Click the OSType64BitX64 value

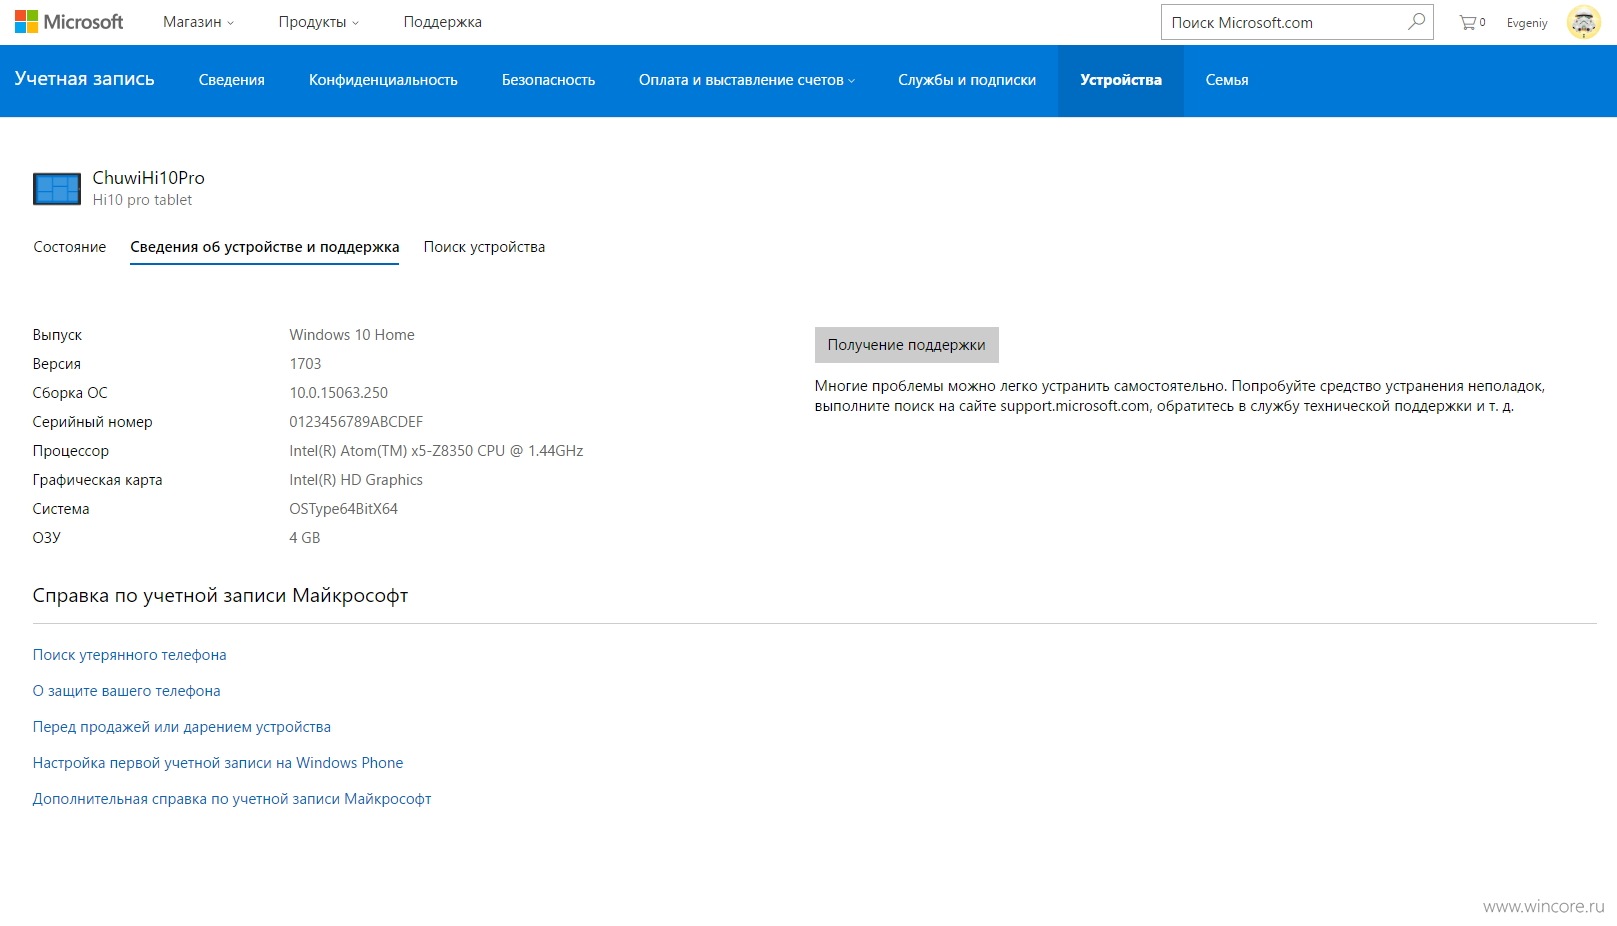(x=344, y=509)
